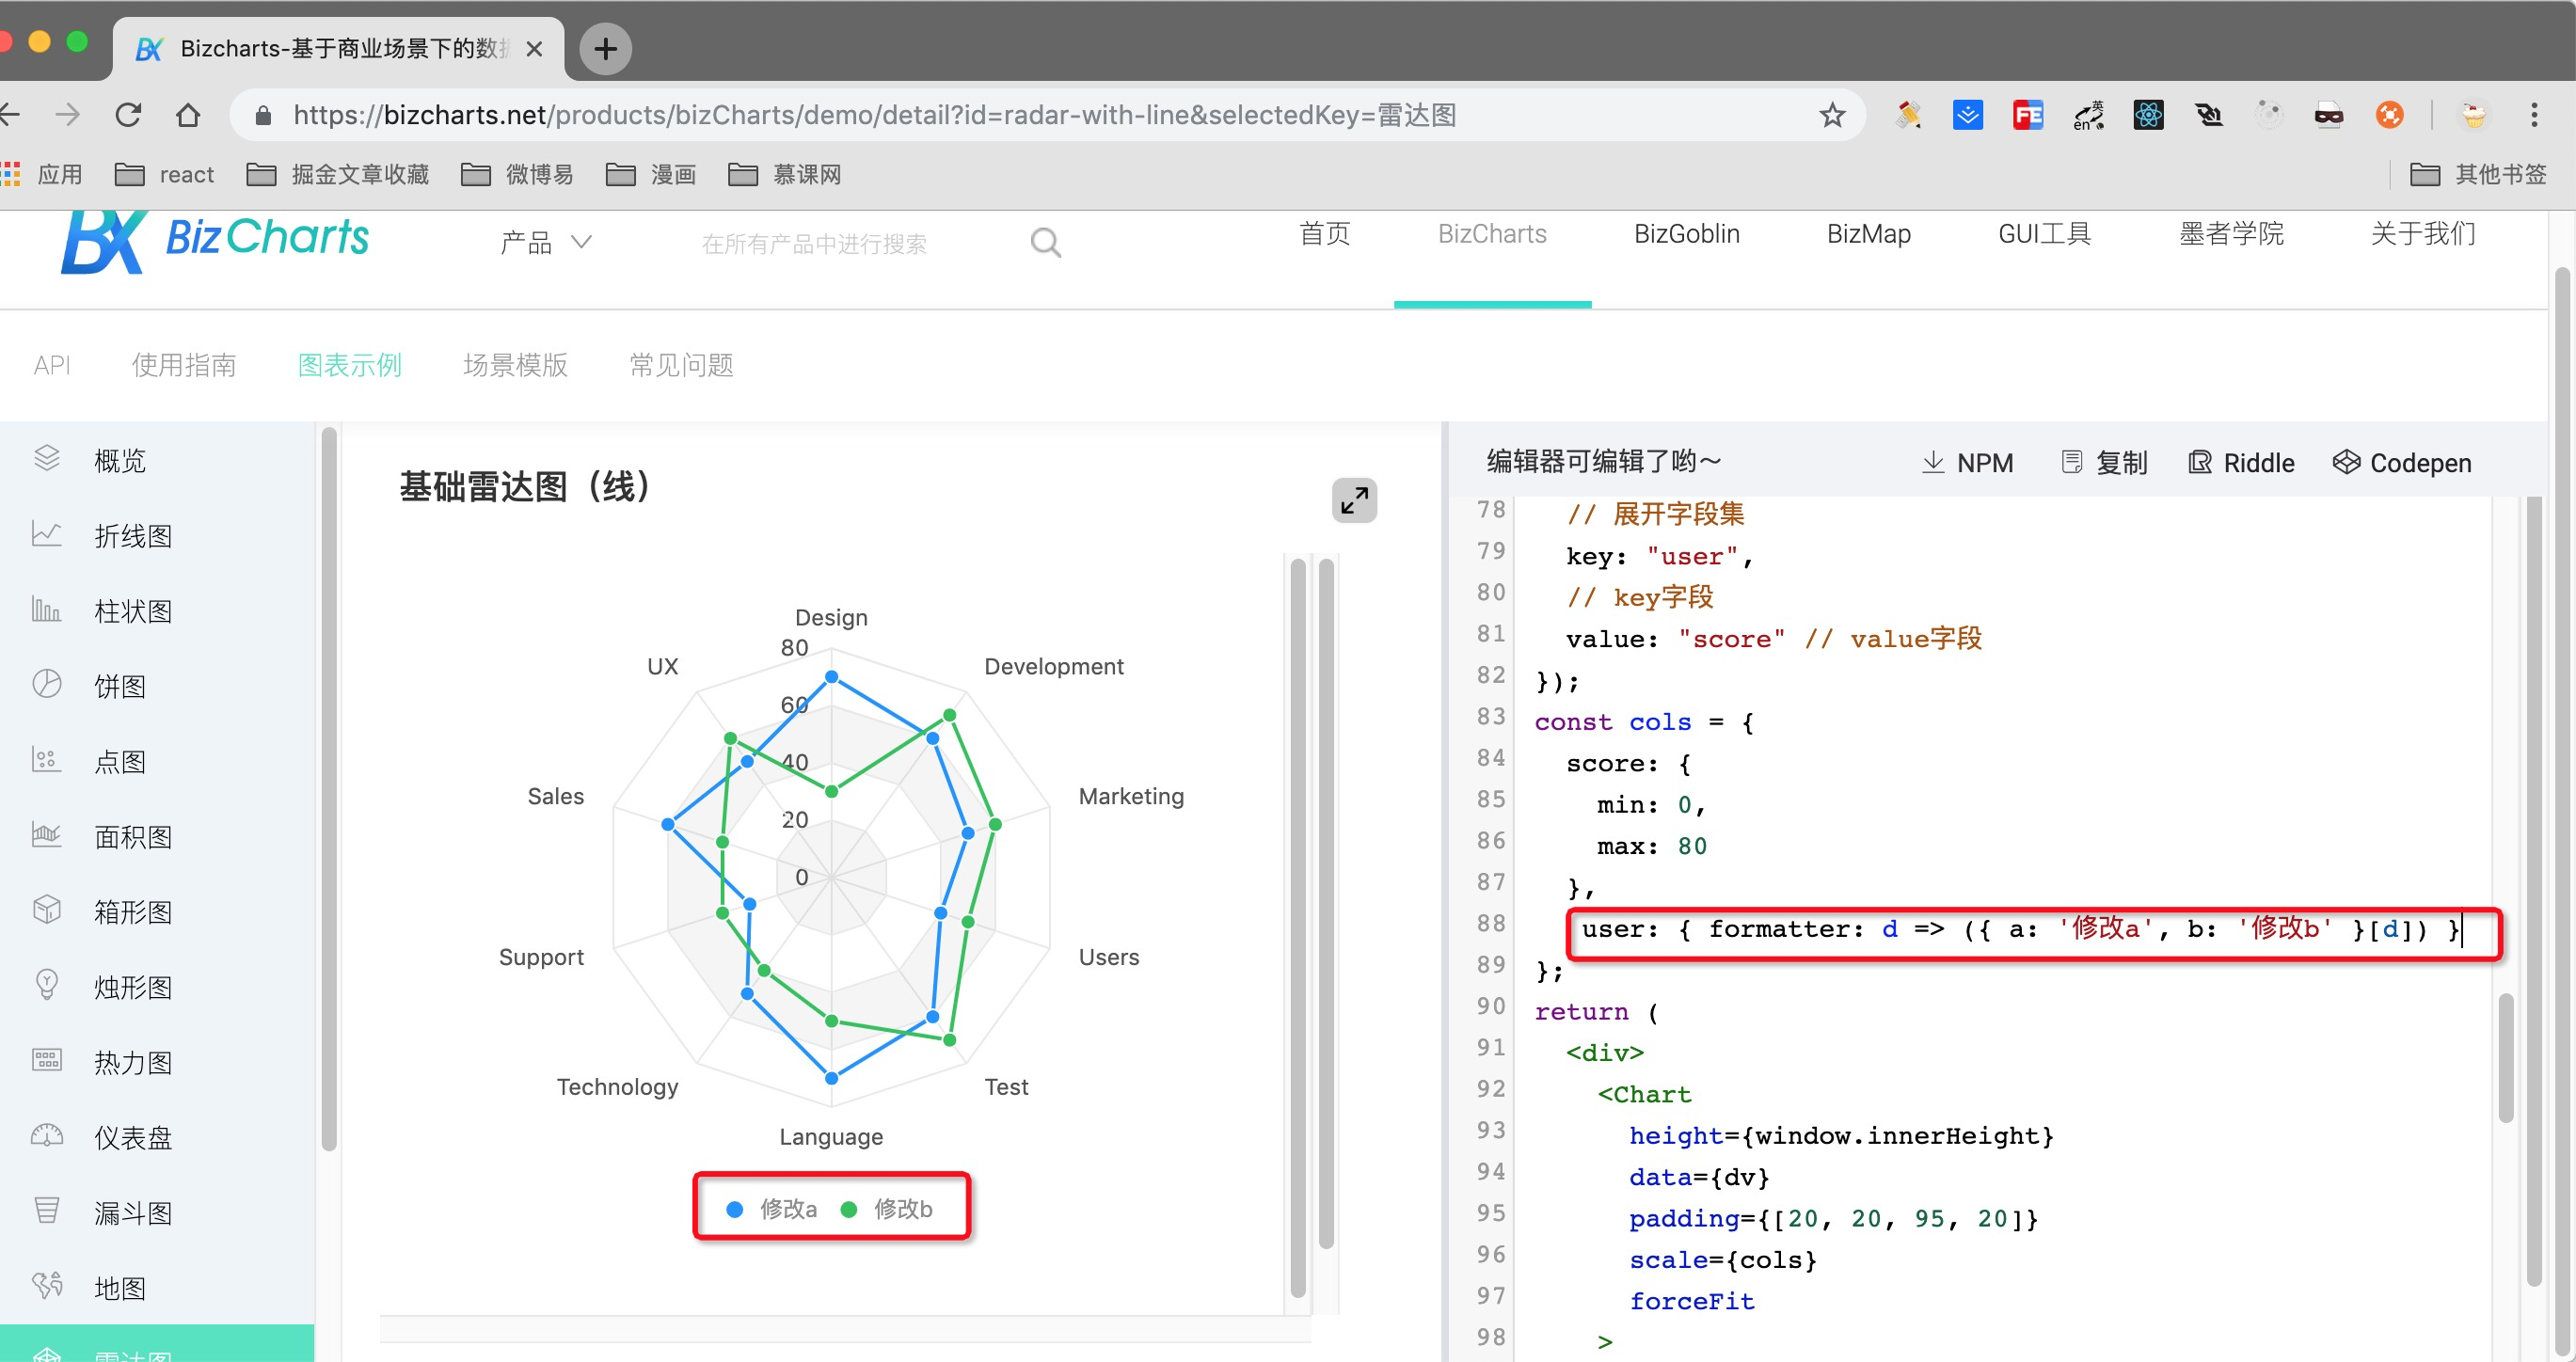The height and width of the screenshot is (1362, 2576).
Task: Open the example in Codepen
Action: point(2401,463)
